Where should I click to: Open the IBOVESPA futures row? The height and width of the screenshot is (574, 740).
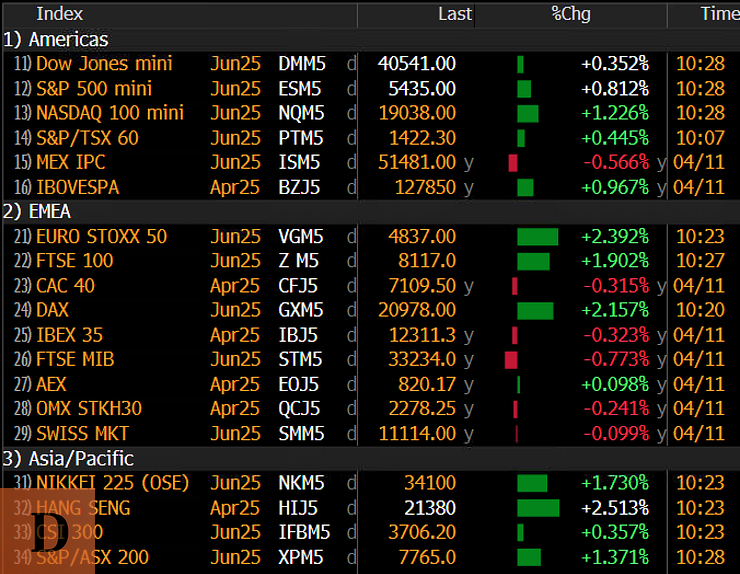370,187
